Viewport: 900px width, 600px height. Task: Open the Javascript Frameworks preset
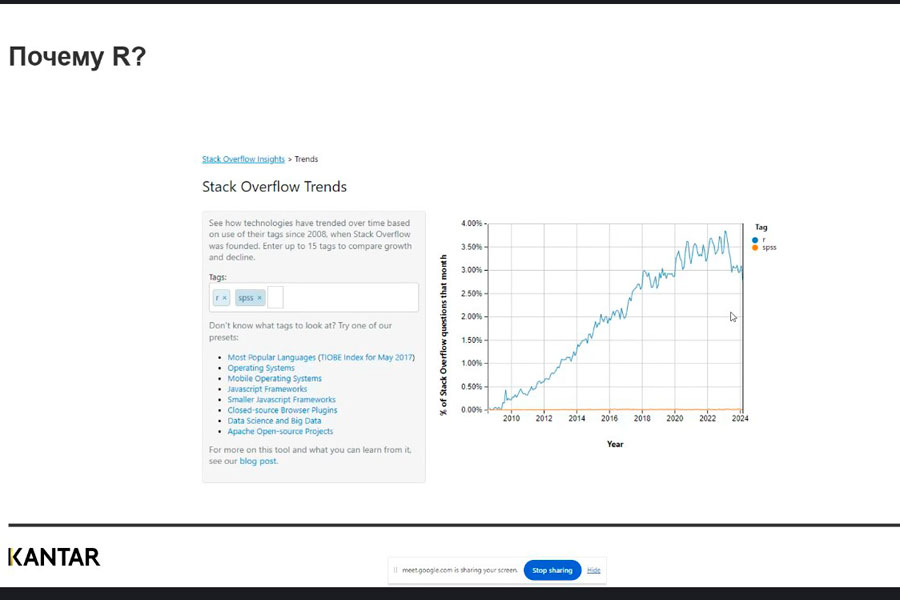pos(267,389)
